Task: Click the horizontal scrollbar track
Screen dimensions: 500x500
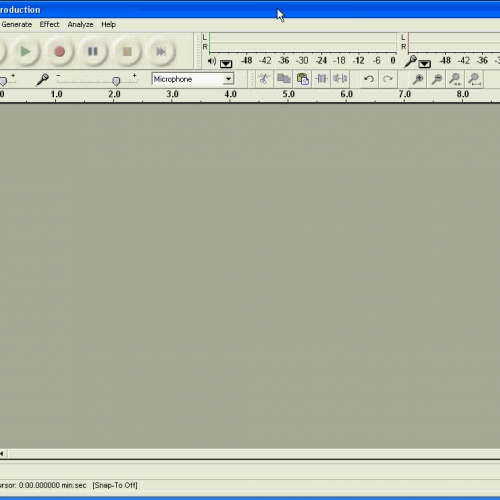Action: pos(254,453)
